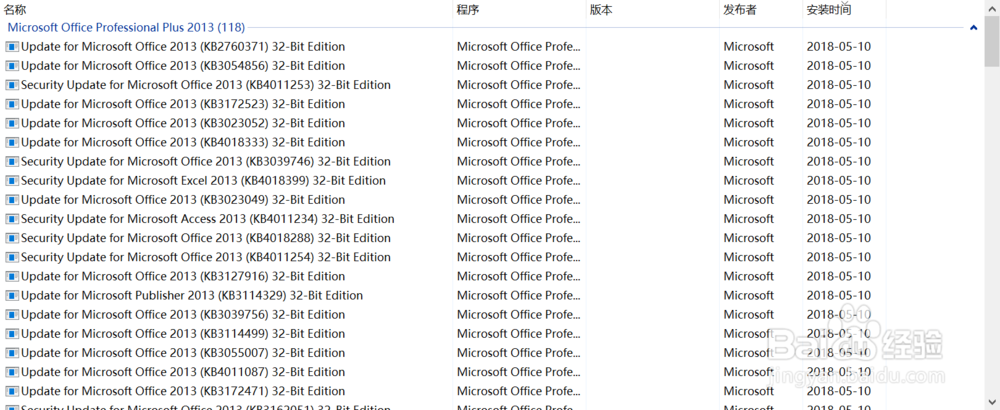
Task: Select Security Update for Office 2013 (KB4018288)
Action: point(206,238)
